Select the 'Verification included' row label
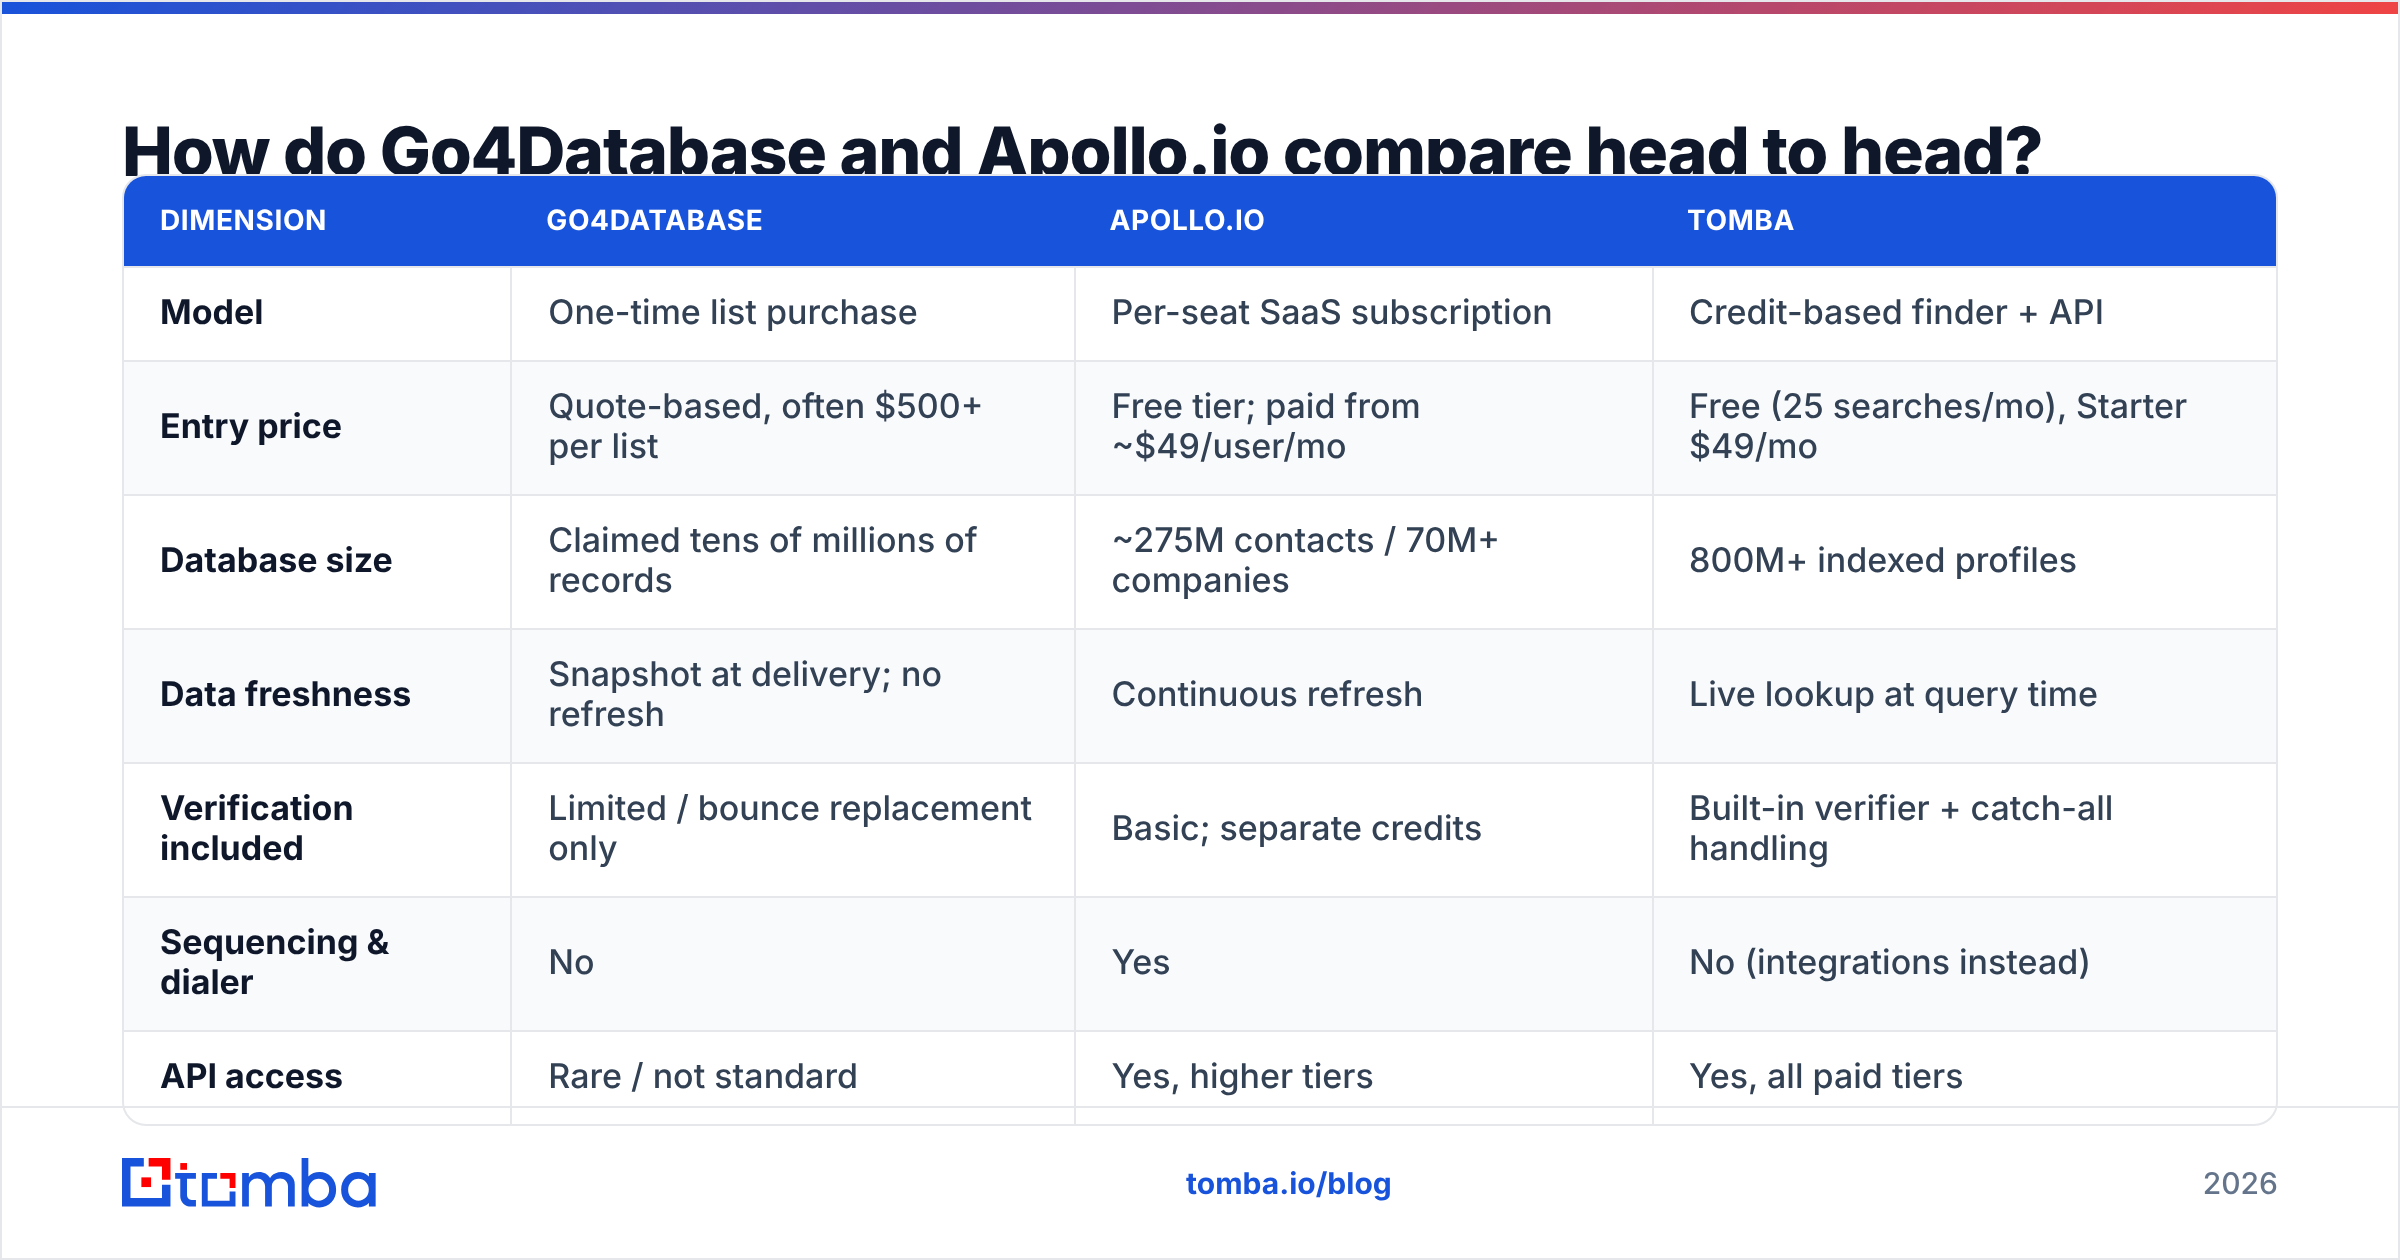This screenshot has width=2400, height=1260. point(256,828)
